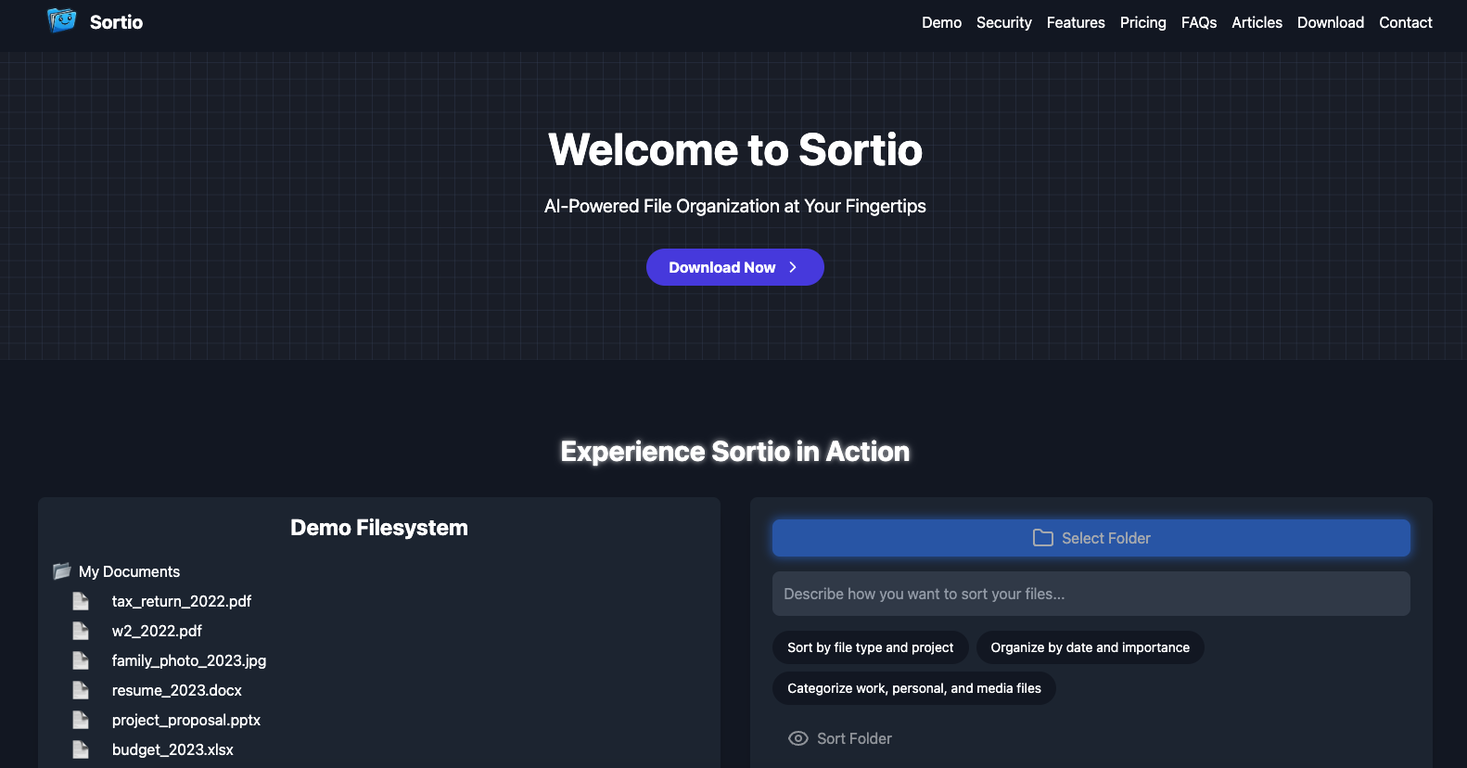Click the Download Now button
This screenshot has width=1467, height=768.
[x=735, y=267]
